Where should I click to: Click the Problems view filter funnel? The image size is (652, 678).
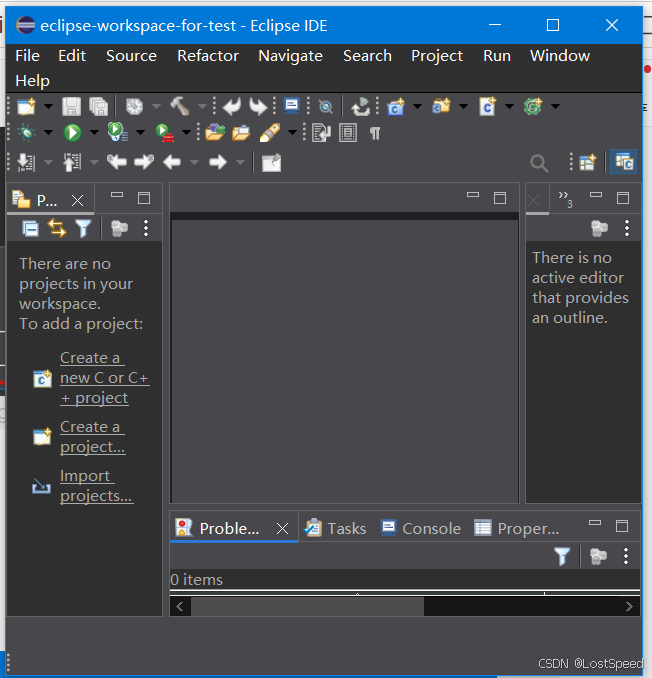pos(562,556)
